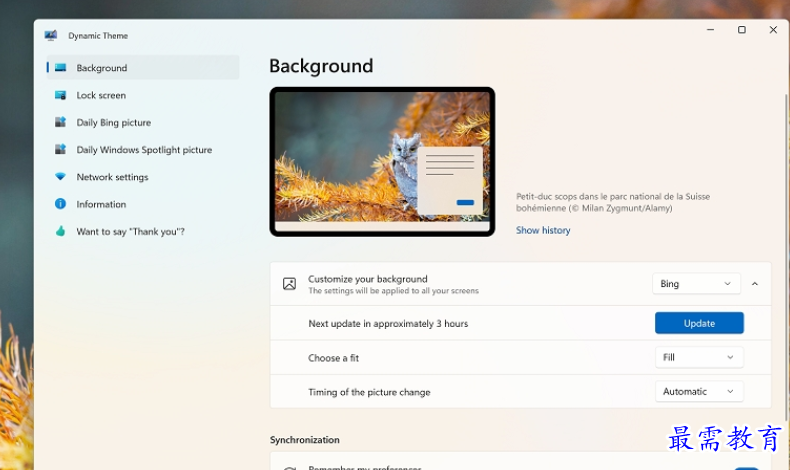Click the Dynamic Theme app icon in title bar
Screen dimensions: 790x470
[50, 35]
